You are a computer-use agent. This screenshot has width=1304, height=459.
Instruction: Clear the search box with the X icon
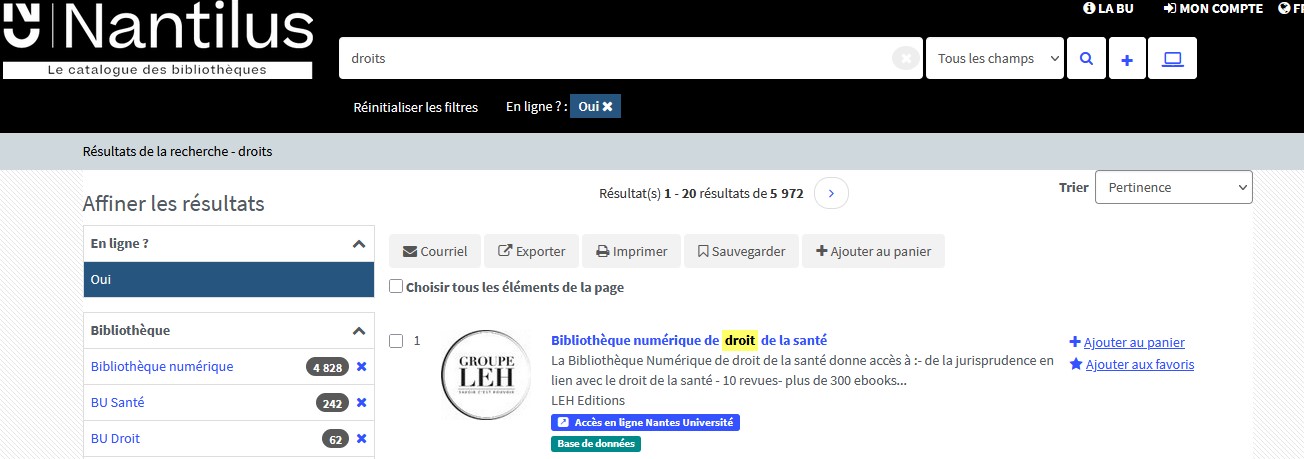pyautogui.click(x=905, y=59)
